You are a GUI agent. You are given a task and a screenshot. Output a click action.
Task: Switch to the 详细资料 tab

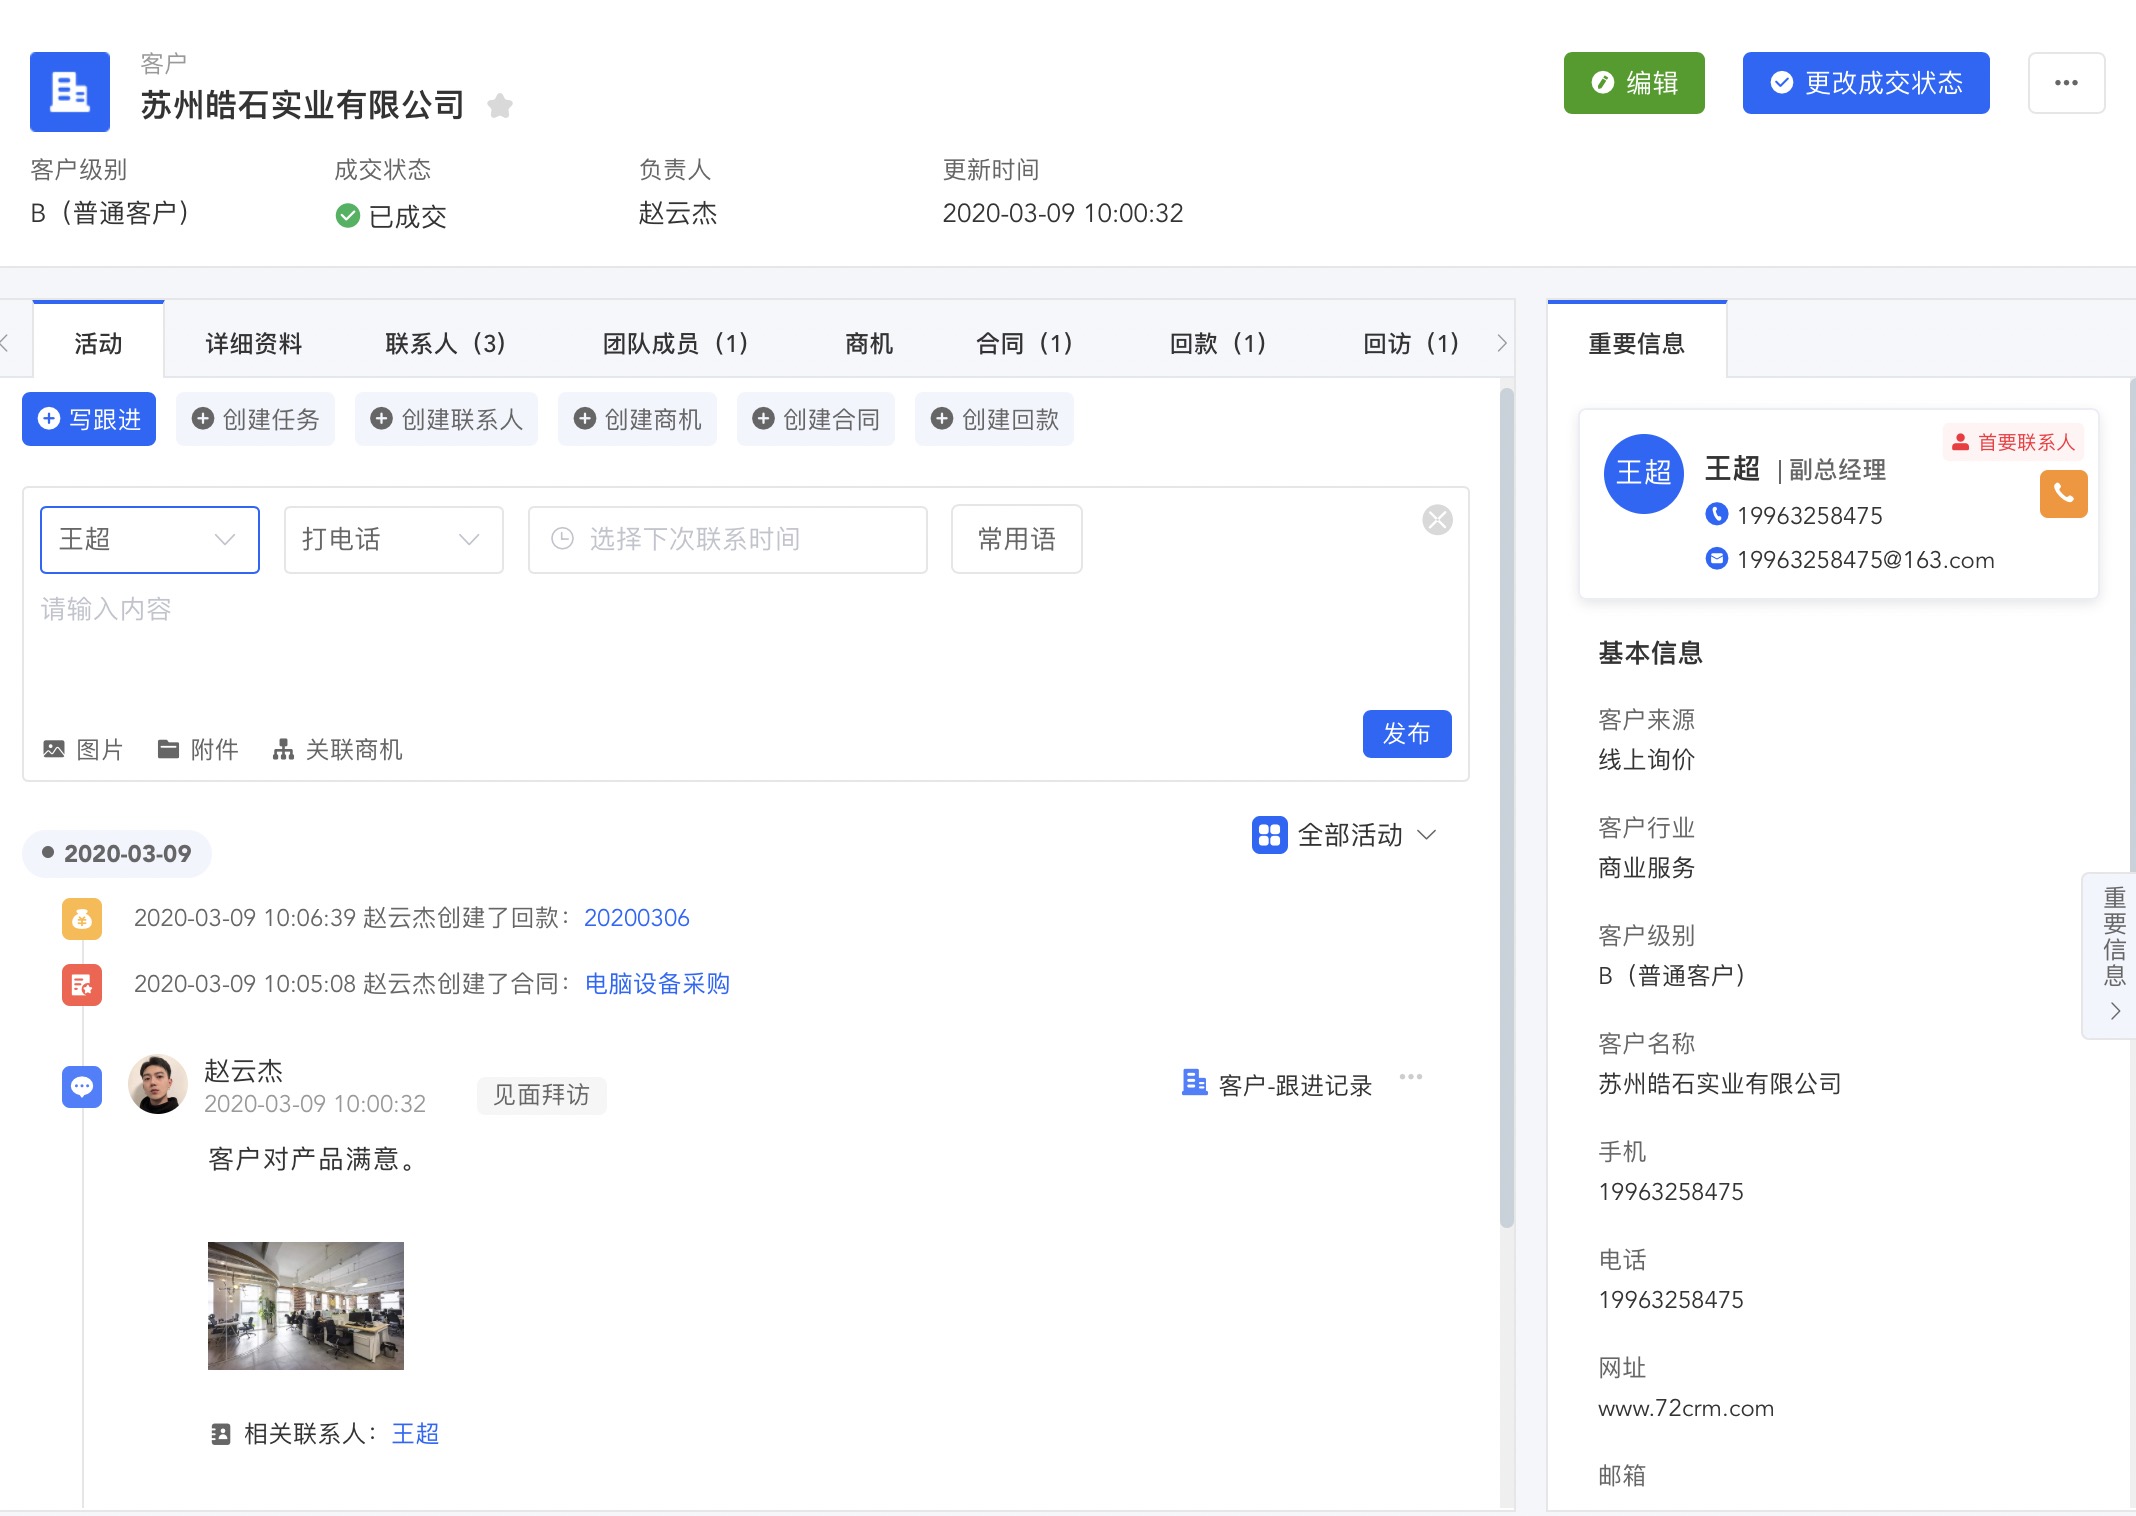254,344
